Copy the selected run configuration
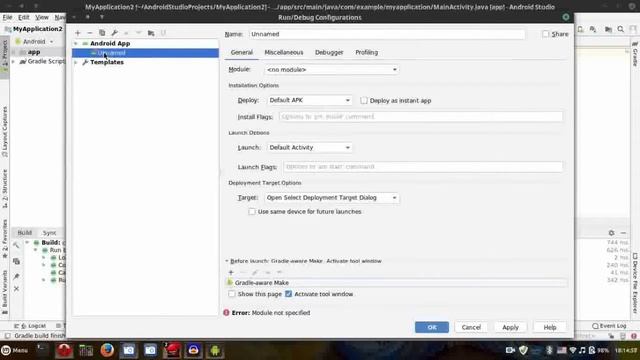 102,33
